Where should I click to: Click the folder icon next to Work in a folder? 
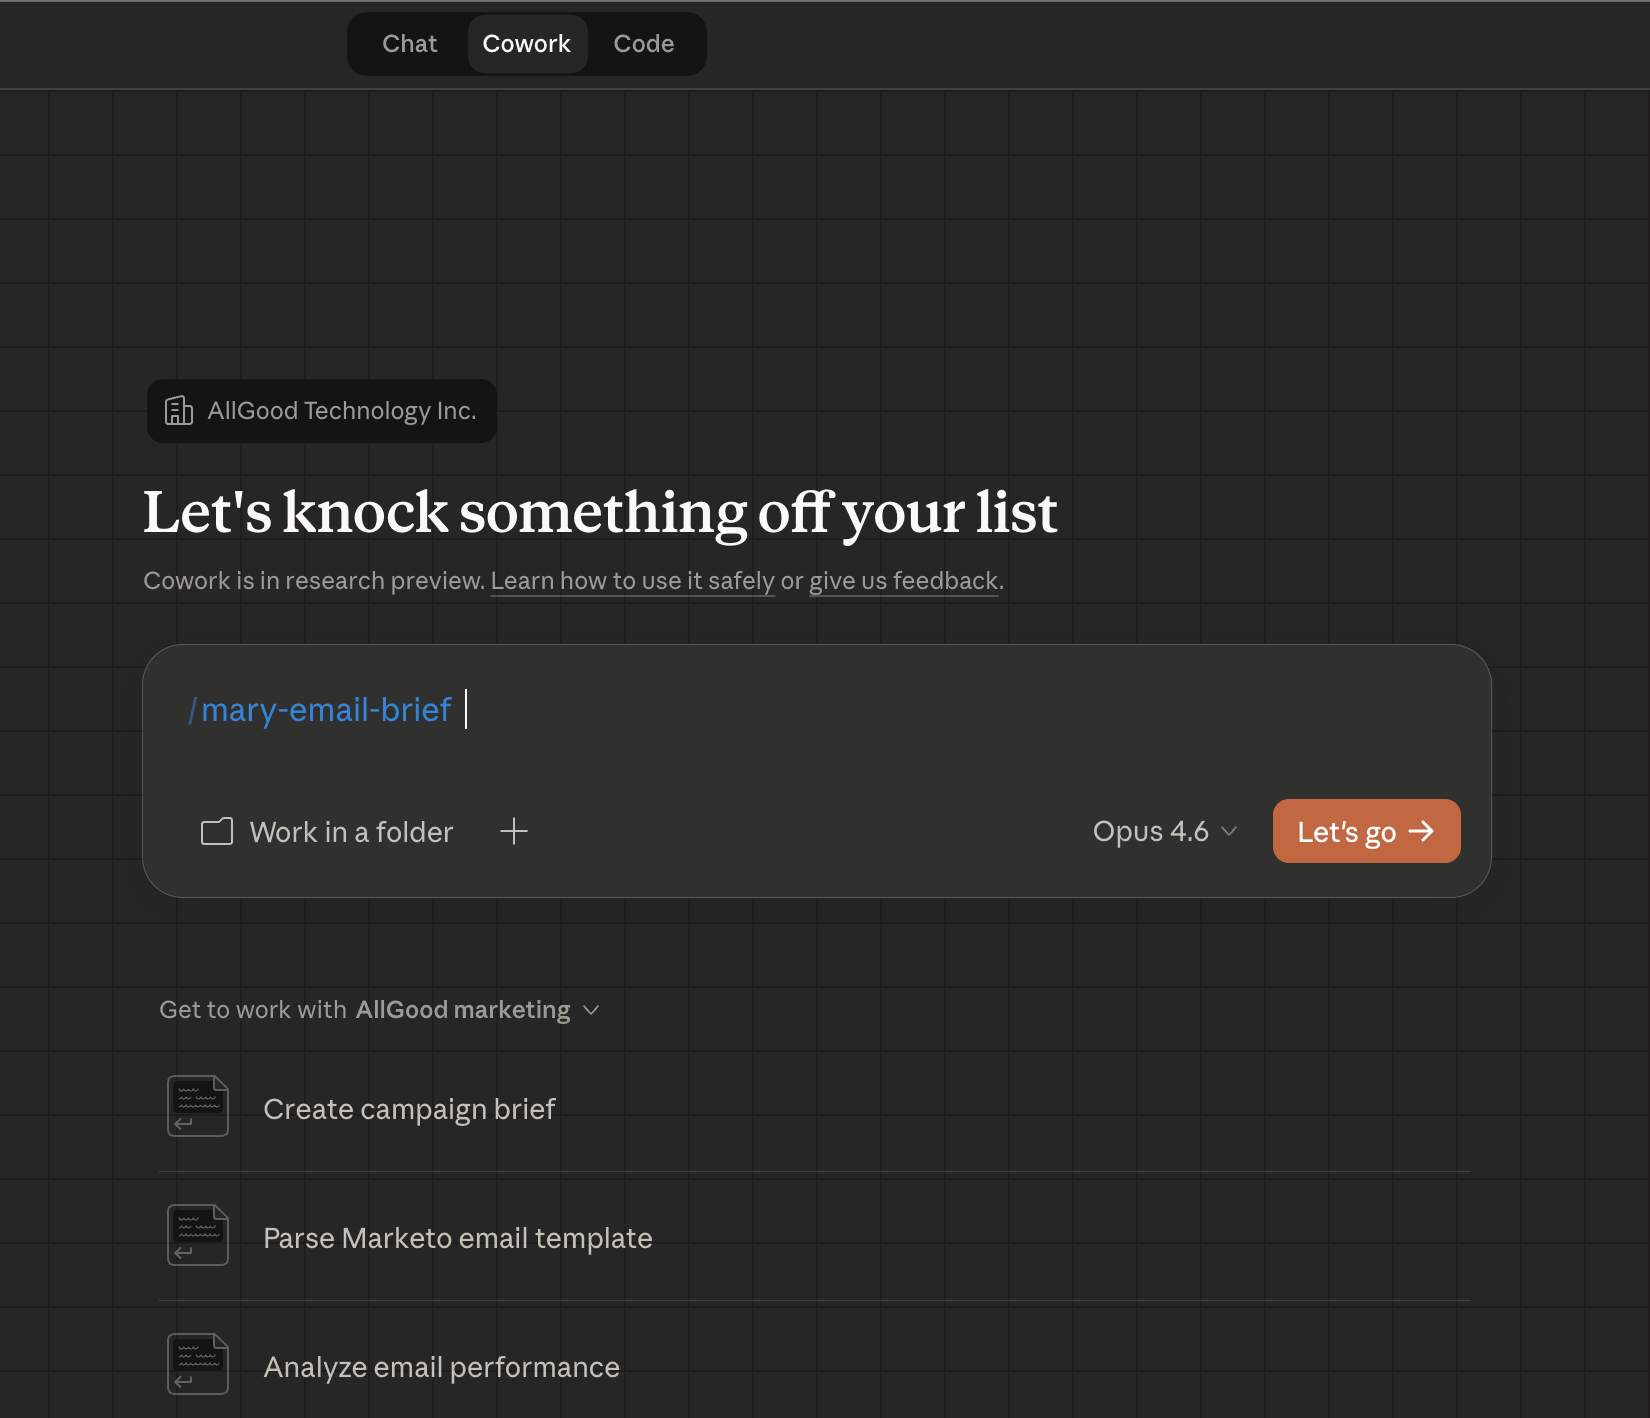216,831
